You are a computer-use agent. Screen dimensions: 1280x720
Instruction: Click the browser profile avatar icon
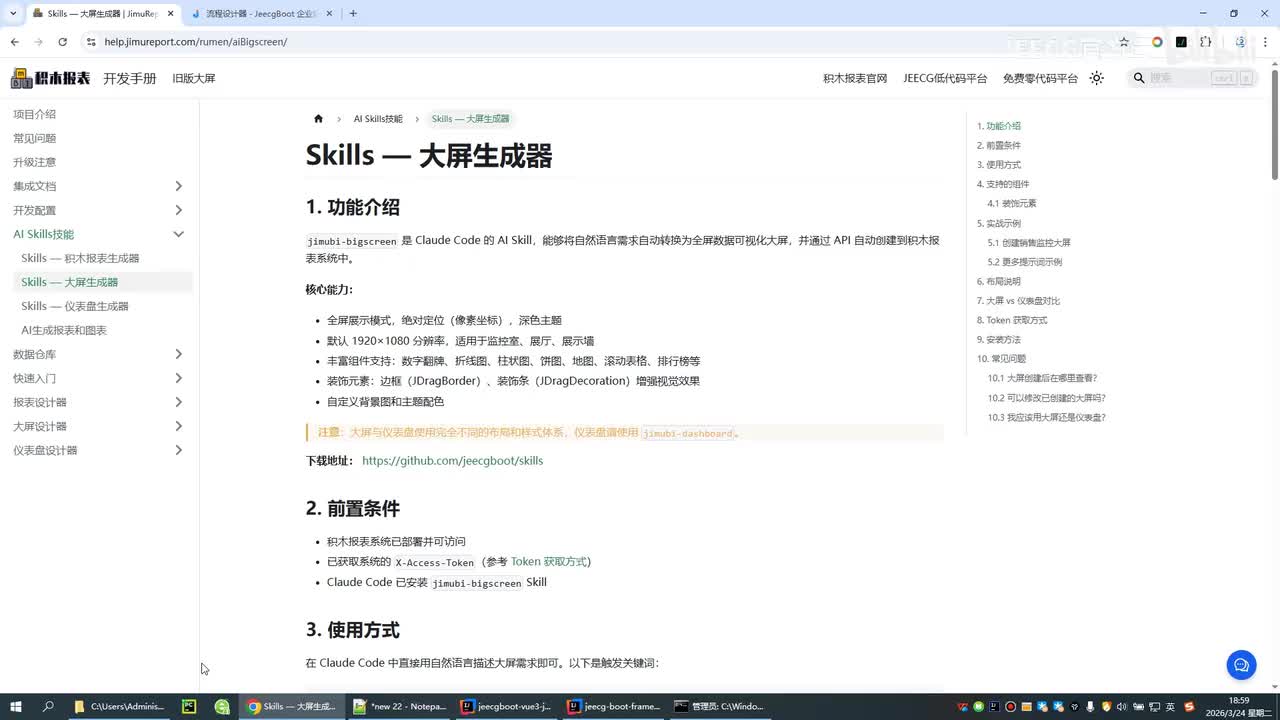tap(1240, 42)
